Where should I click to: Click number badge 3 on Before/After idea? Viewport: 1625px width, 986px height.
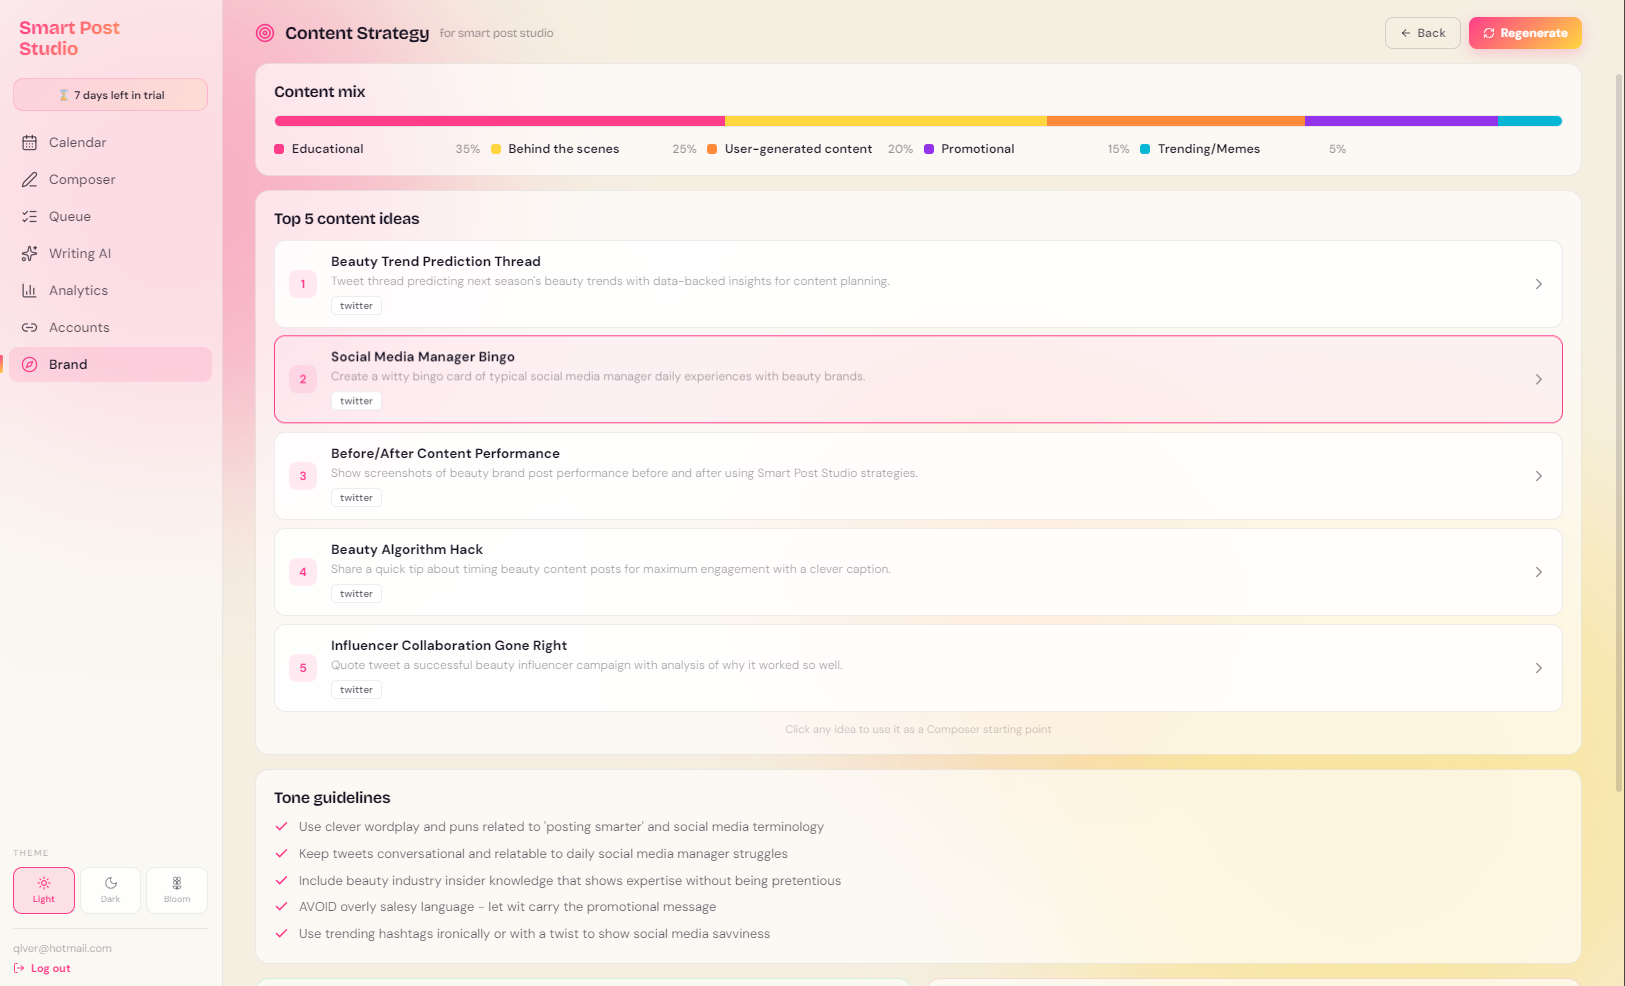point(303,476)
